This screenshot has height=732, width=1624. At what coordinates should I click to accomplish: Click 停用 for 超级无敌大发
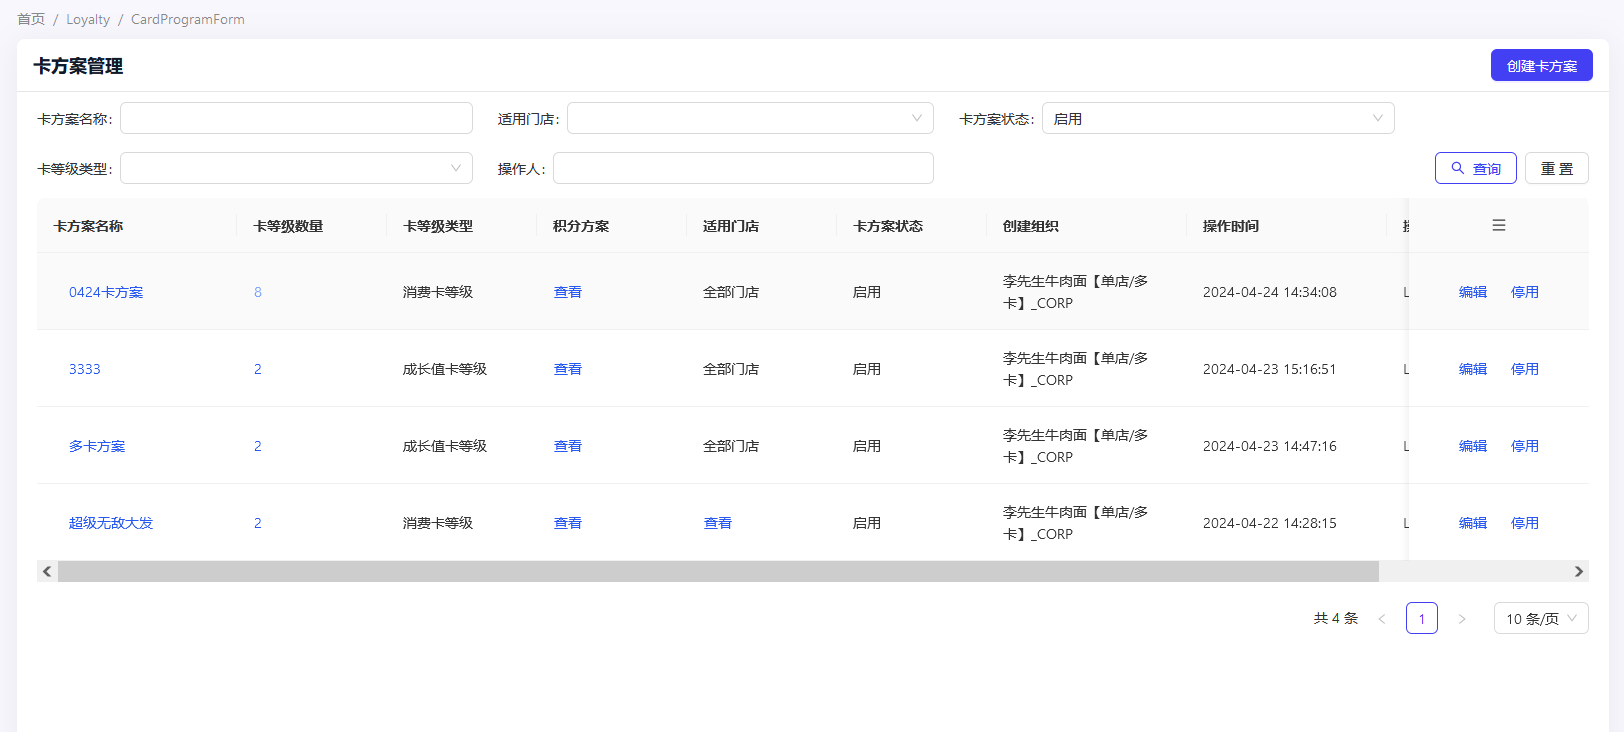coord(1525,523)
